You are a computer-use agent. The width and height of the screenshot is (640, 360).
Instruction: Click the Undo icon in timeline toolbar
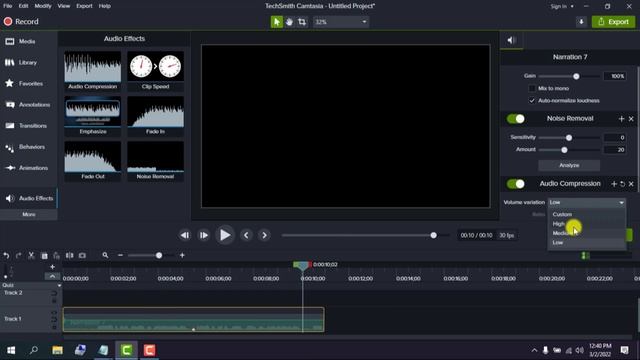(x=6, y=256)
